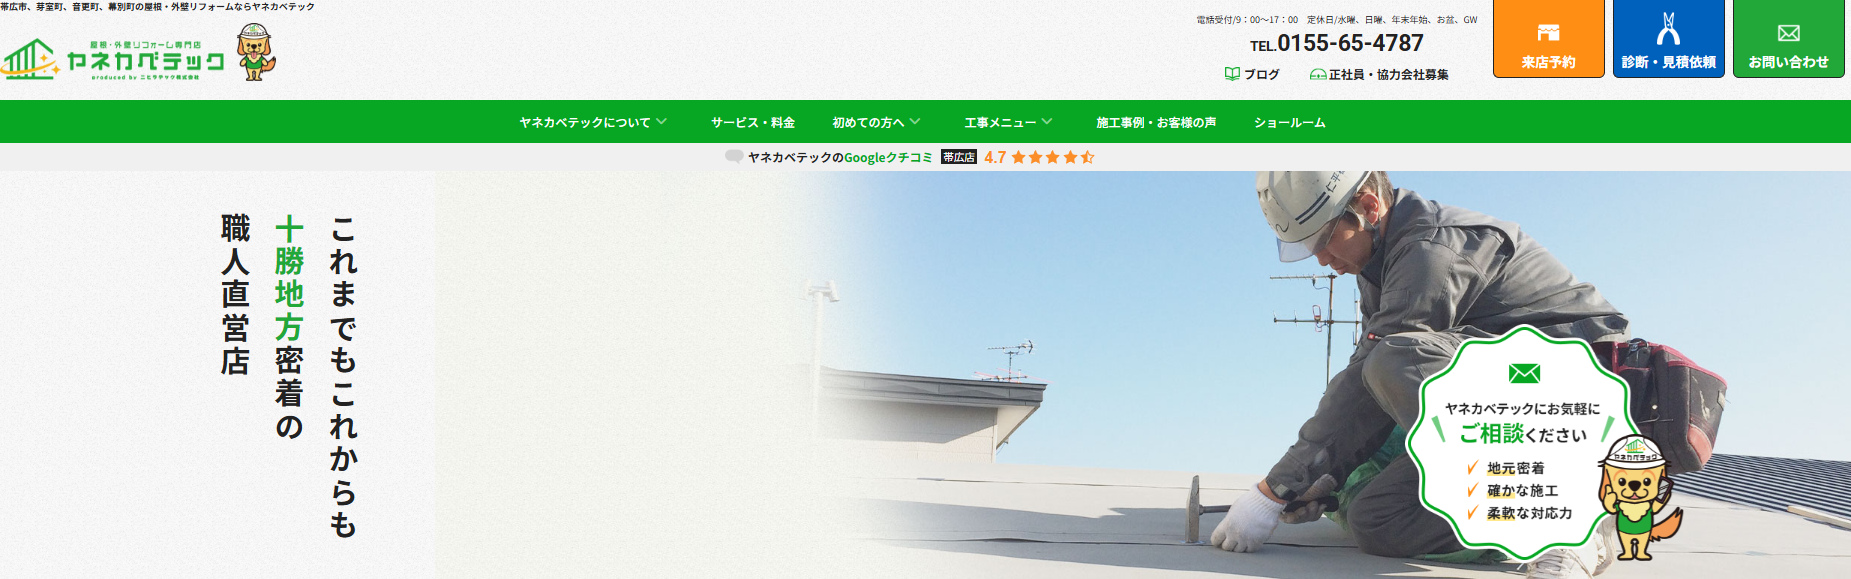Click the dog mascot beside the logo
Image resolution: width=1851 pixels, height=579 pixels.
pyautogui.click(x=256, y=52)
